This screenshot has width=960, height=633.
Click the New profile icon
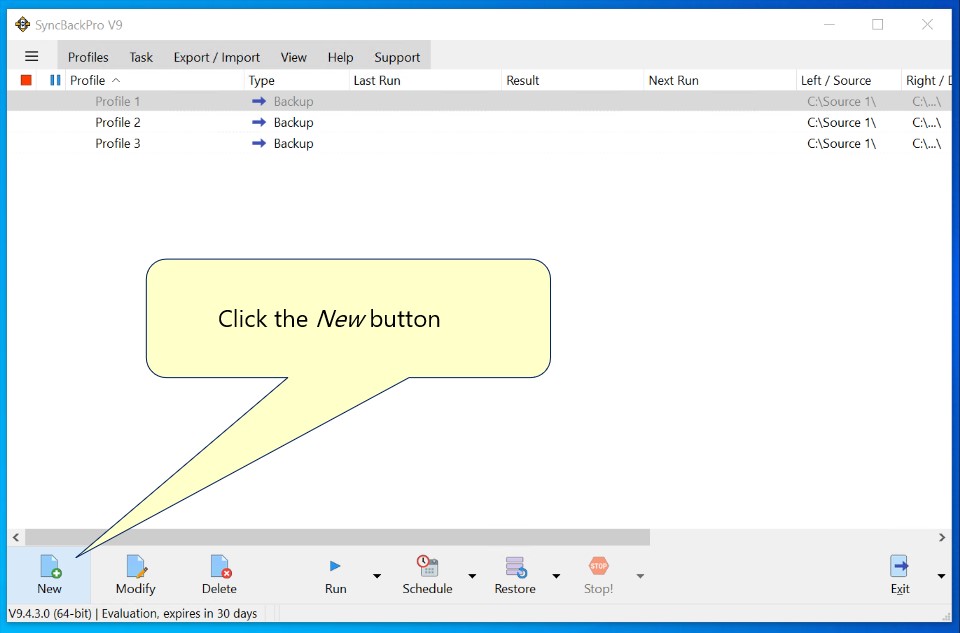(49, 568)
